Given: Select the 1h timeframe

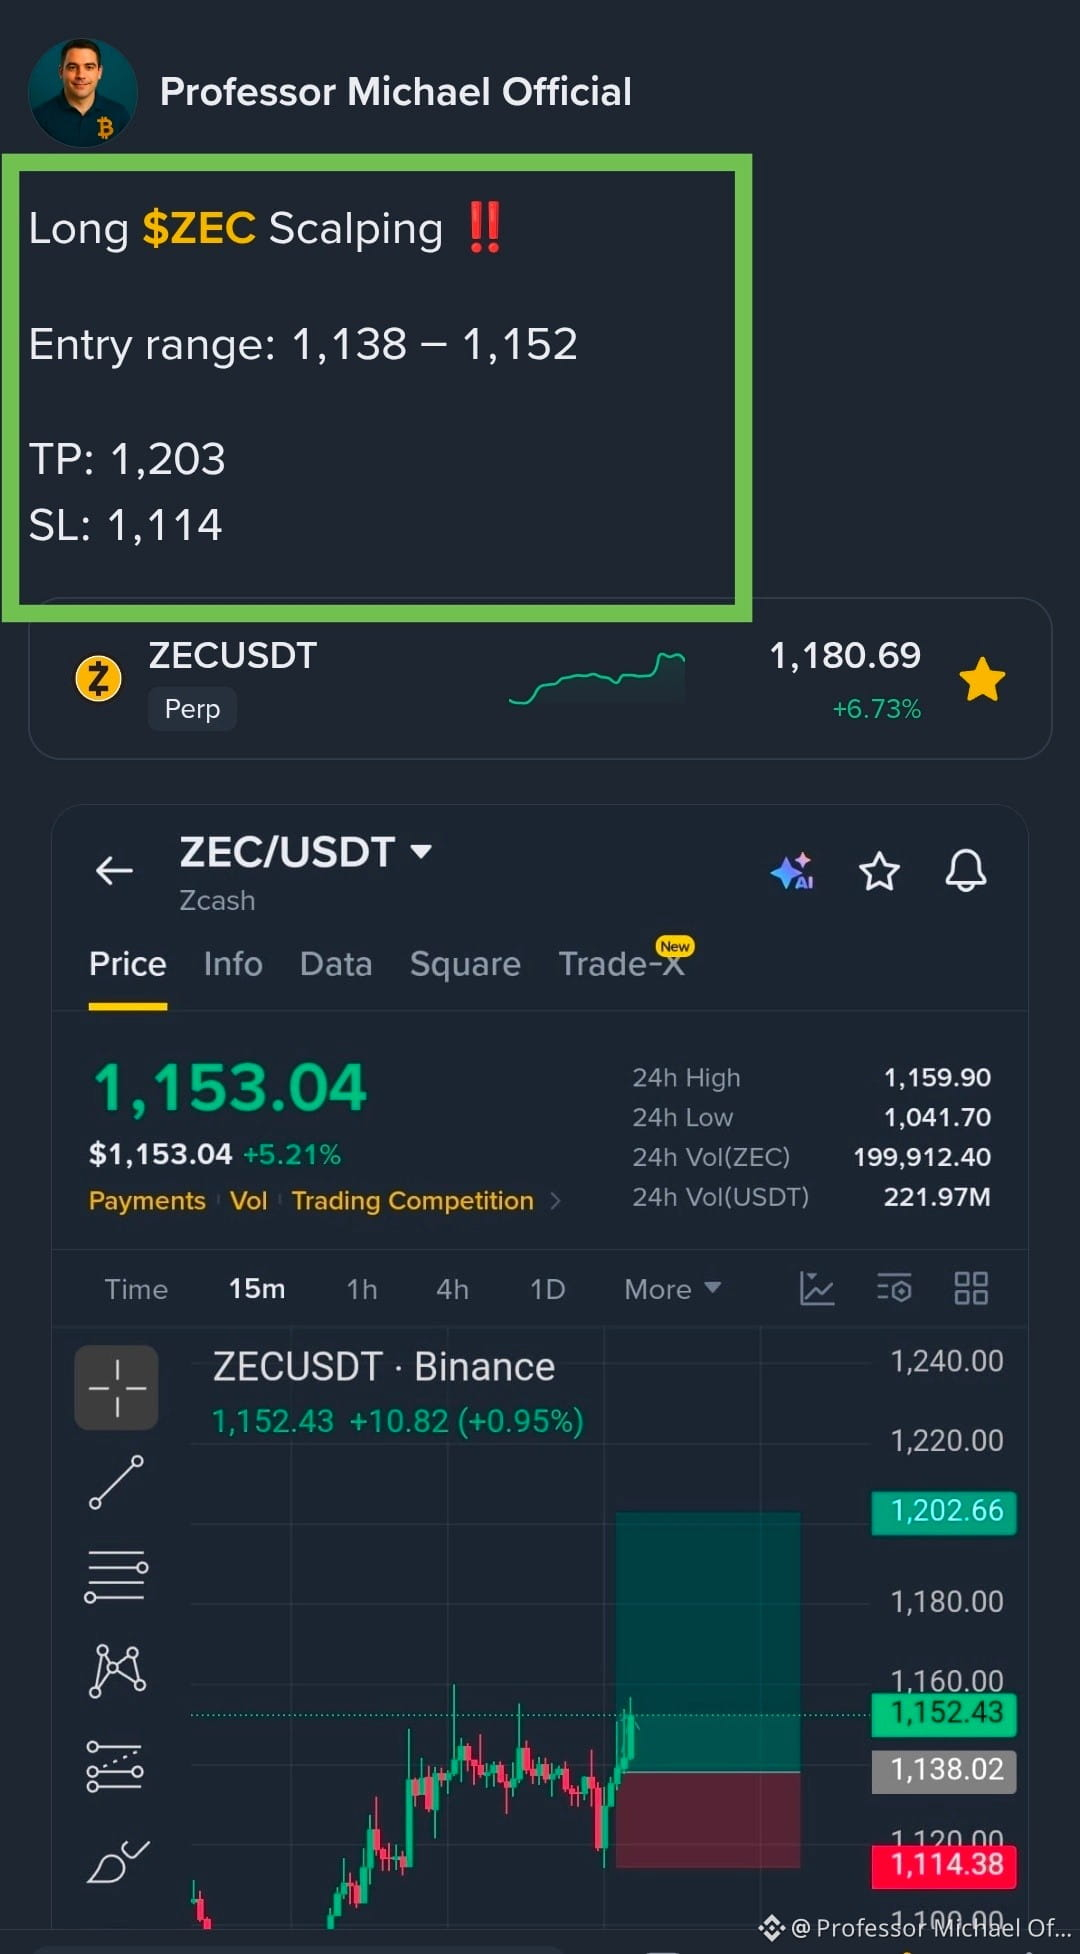Looking at the screenshot, I should click(362, 1289).
